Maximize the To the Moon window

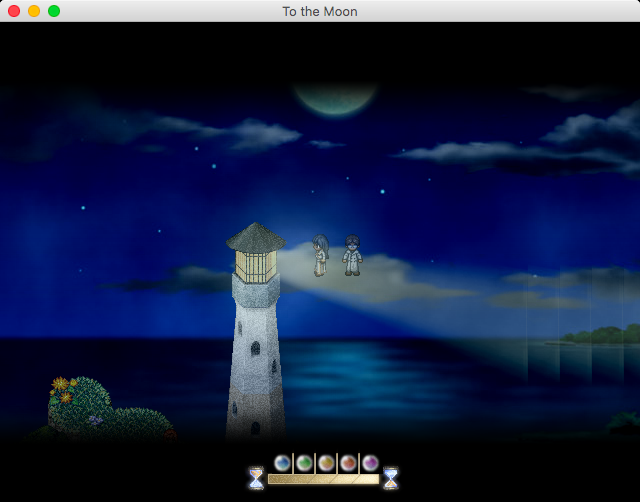[x=54, y=11]
